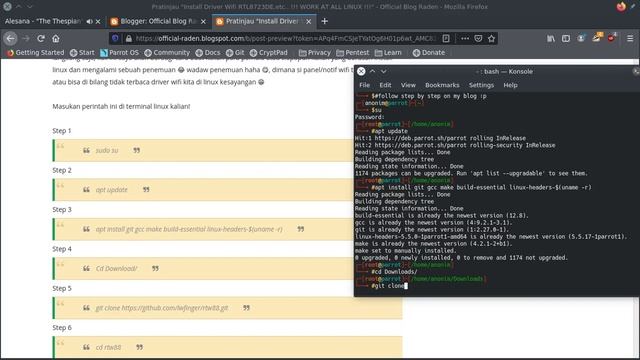This screenshot has width=640, height=360.
Task: Close the Konsole window
Action: coord(361,71)
